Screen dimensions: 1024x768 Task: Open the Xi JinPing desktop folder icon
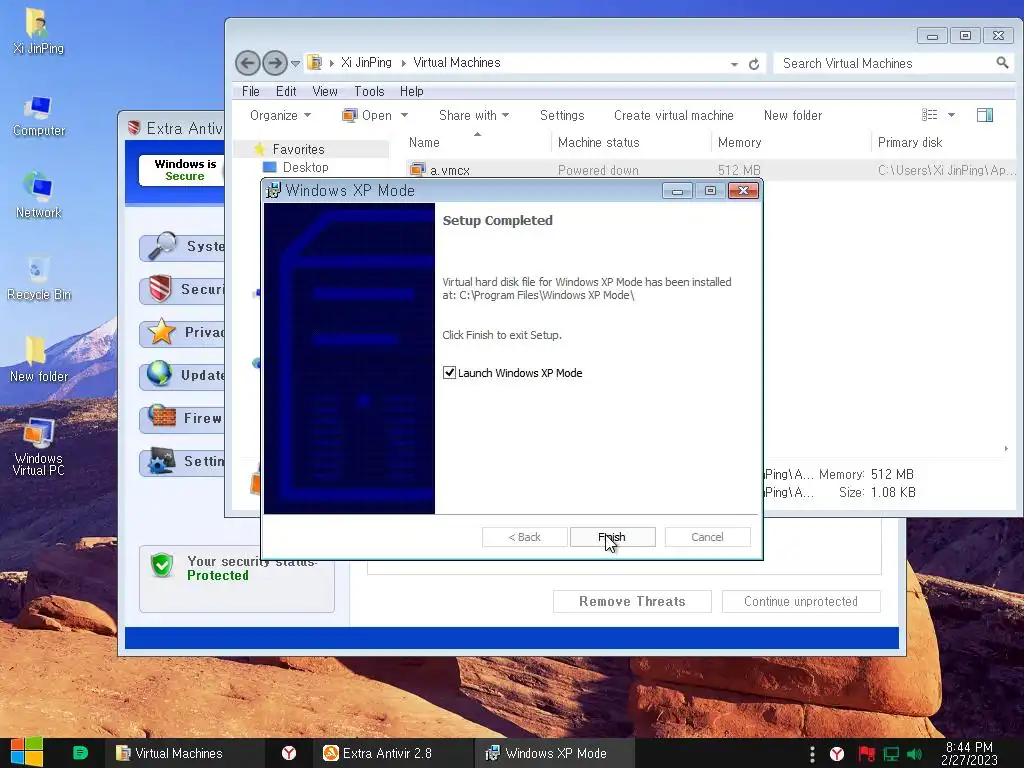[38, 31]
